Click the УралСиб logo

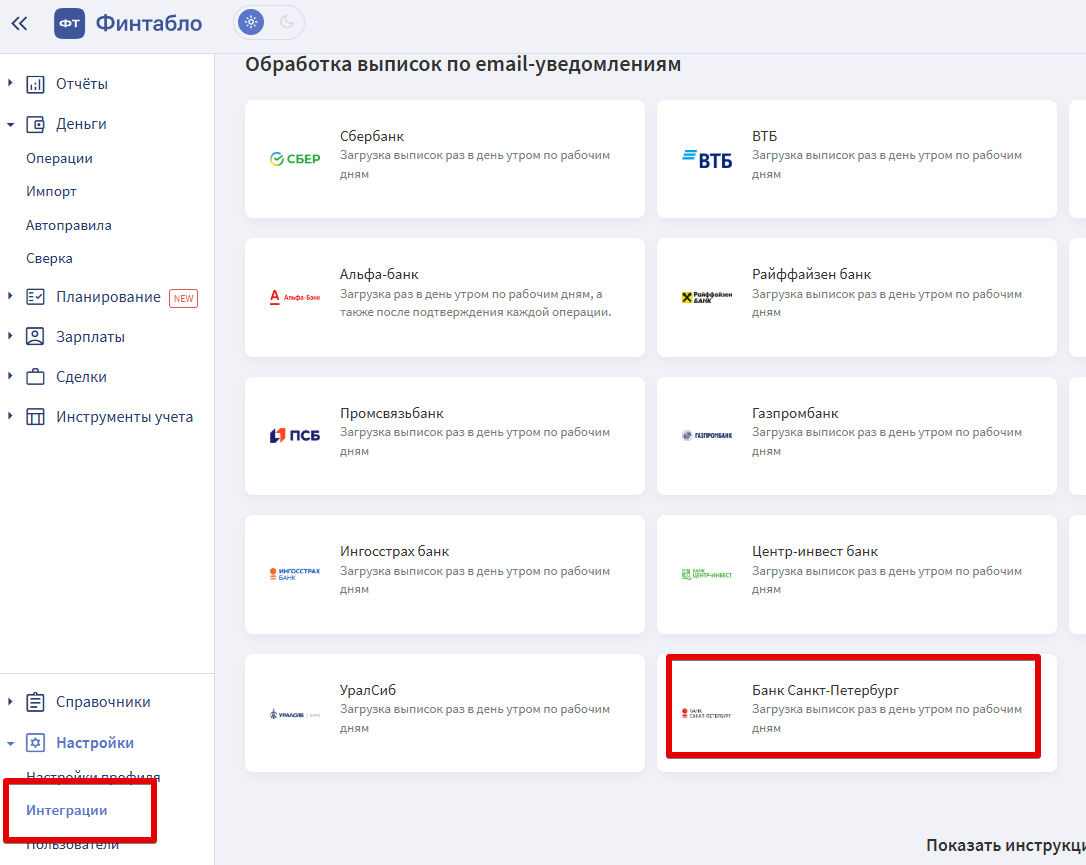pos(295,714)
